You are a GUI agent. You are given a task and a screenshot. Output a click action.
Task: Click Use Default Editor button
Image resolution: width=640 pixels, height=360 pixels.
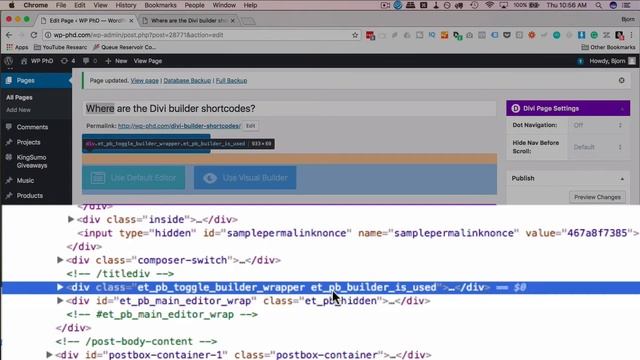point(133,178)
